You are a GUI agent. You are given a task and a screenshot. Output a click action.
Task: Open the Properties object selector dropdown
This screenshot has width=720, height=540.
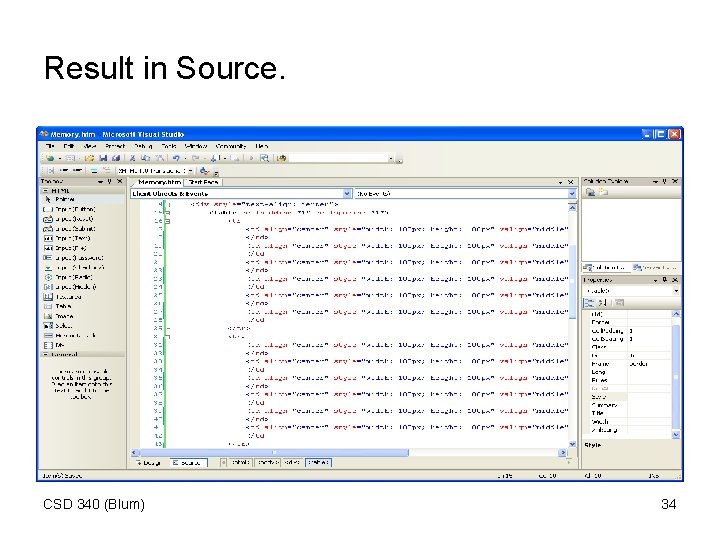(676, 291)
